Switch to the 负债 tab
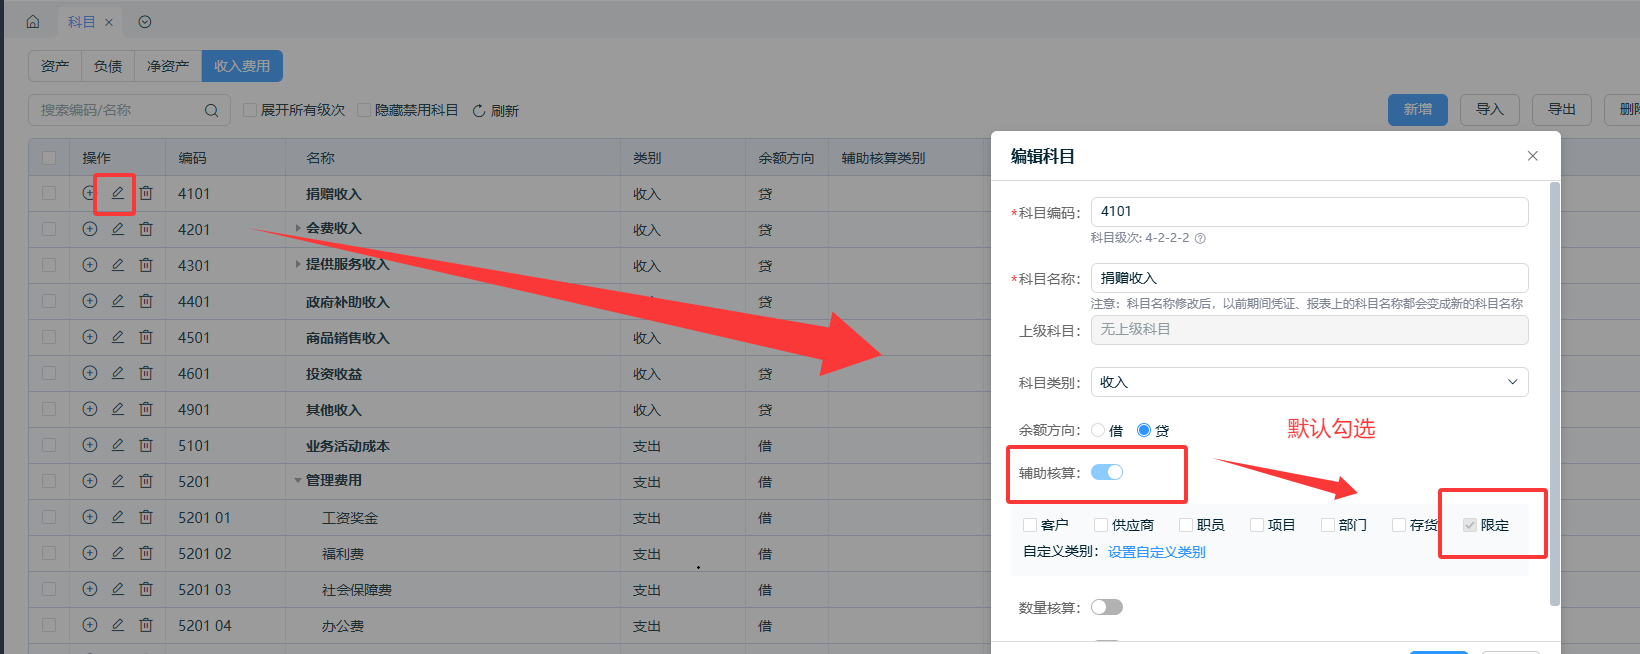 108,66
